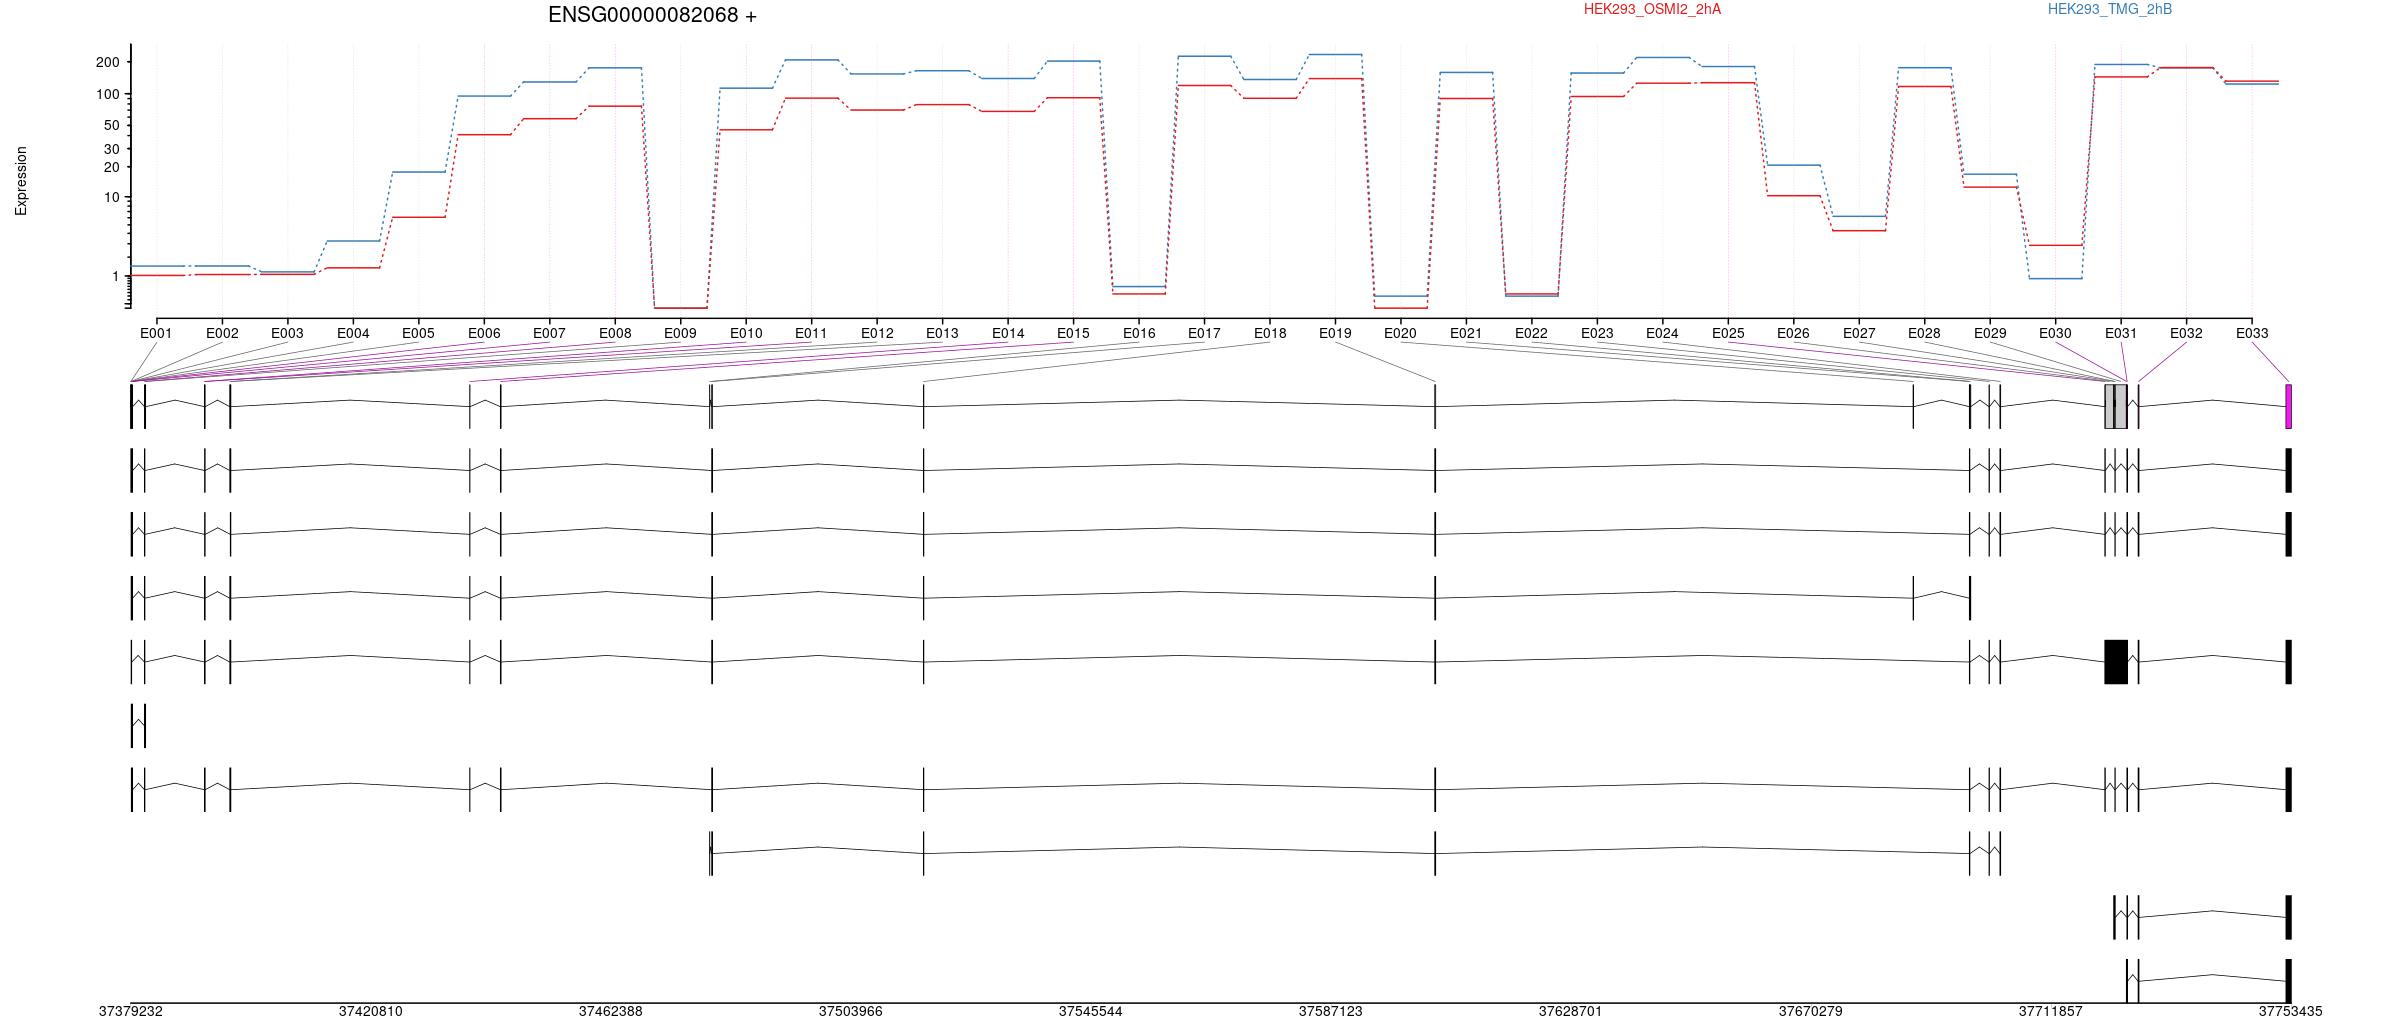Viewport: 2400px width, 1030px height.
Task: Click genomic coordinate 37587123
Action: tap(1331, 1012)
